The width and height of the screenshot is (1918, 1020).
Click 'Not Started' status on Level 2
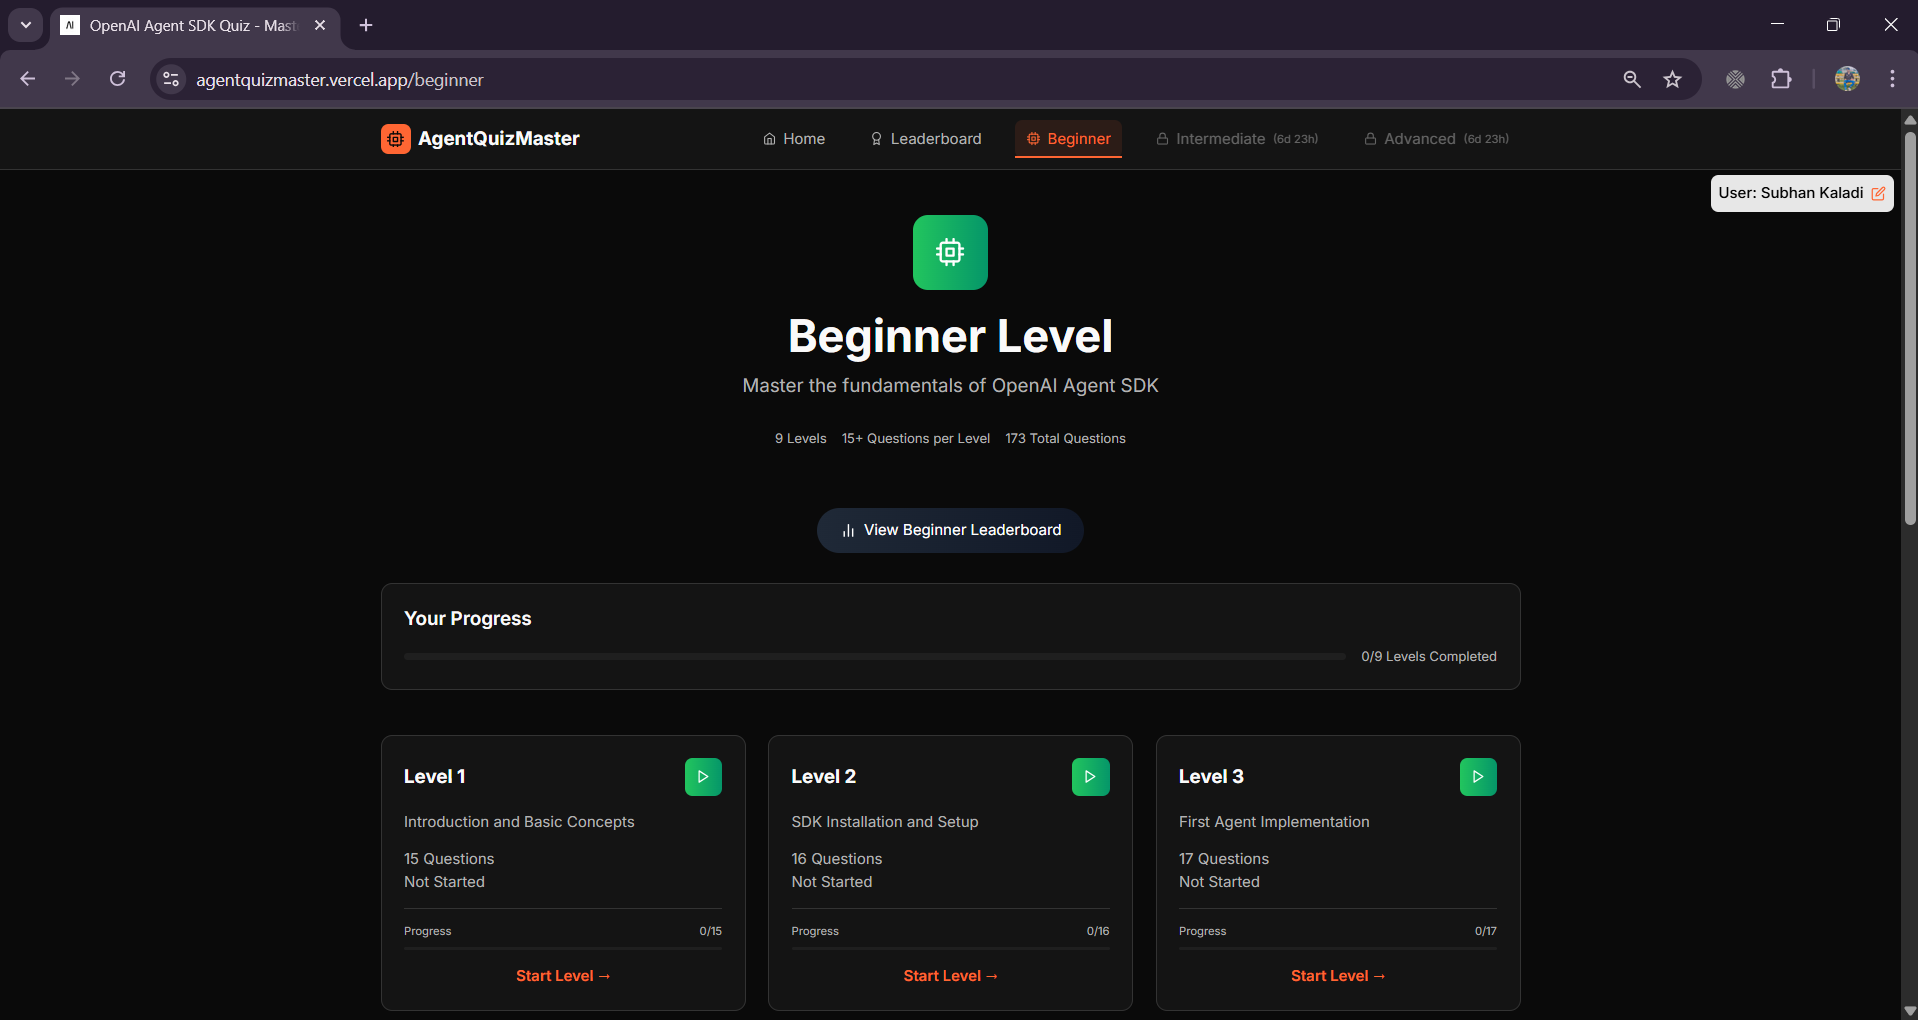click(832, 882)
